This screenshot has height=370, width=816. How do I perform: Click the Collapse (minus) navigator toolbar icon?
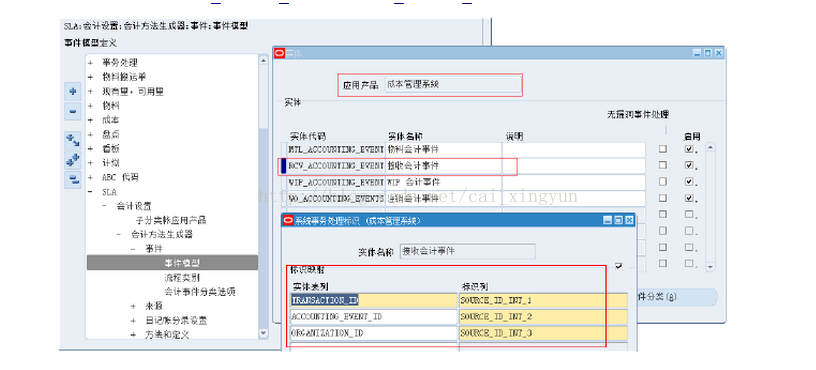[72, 111]
